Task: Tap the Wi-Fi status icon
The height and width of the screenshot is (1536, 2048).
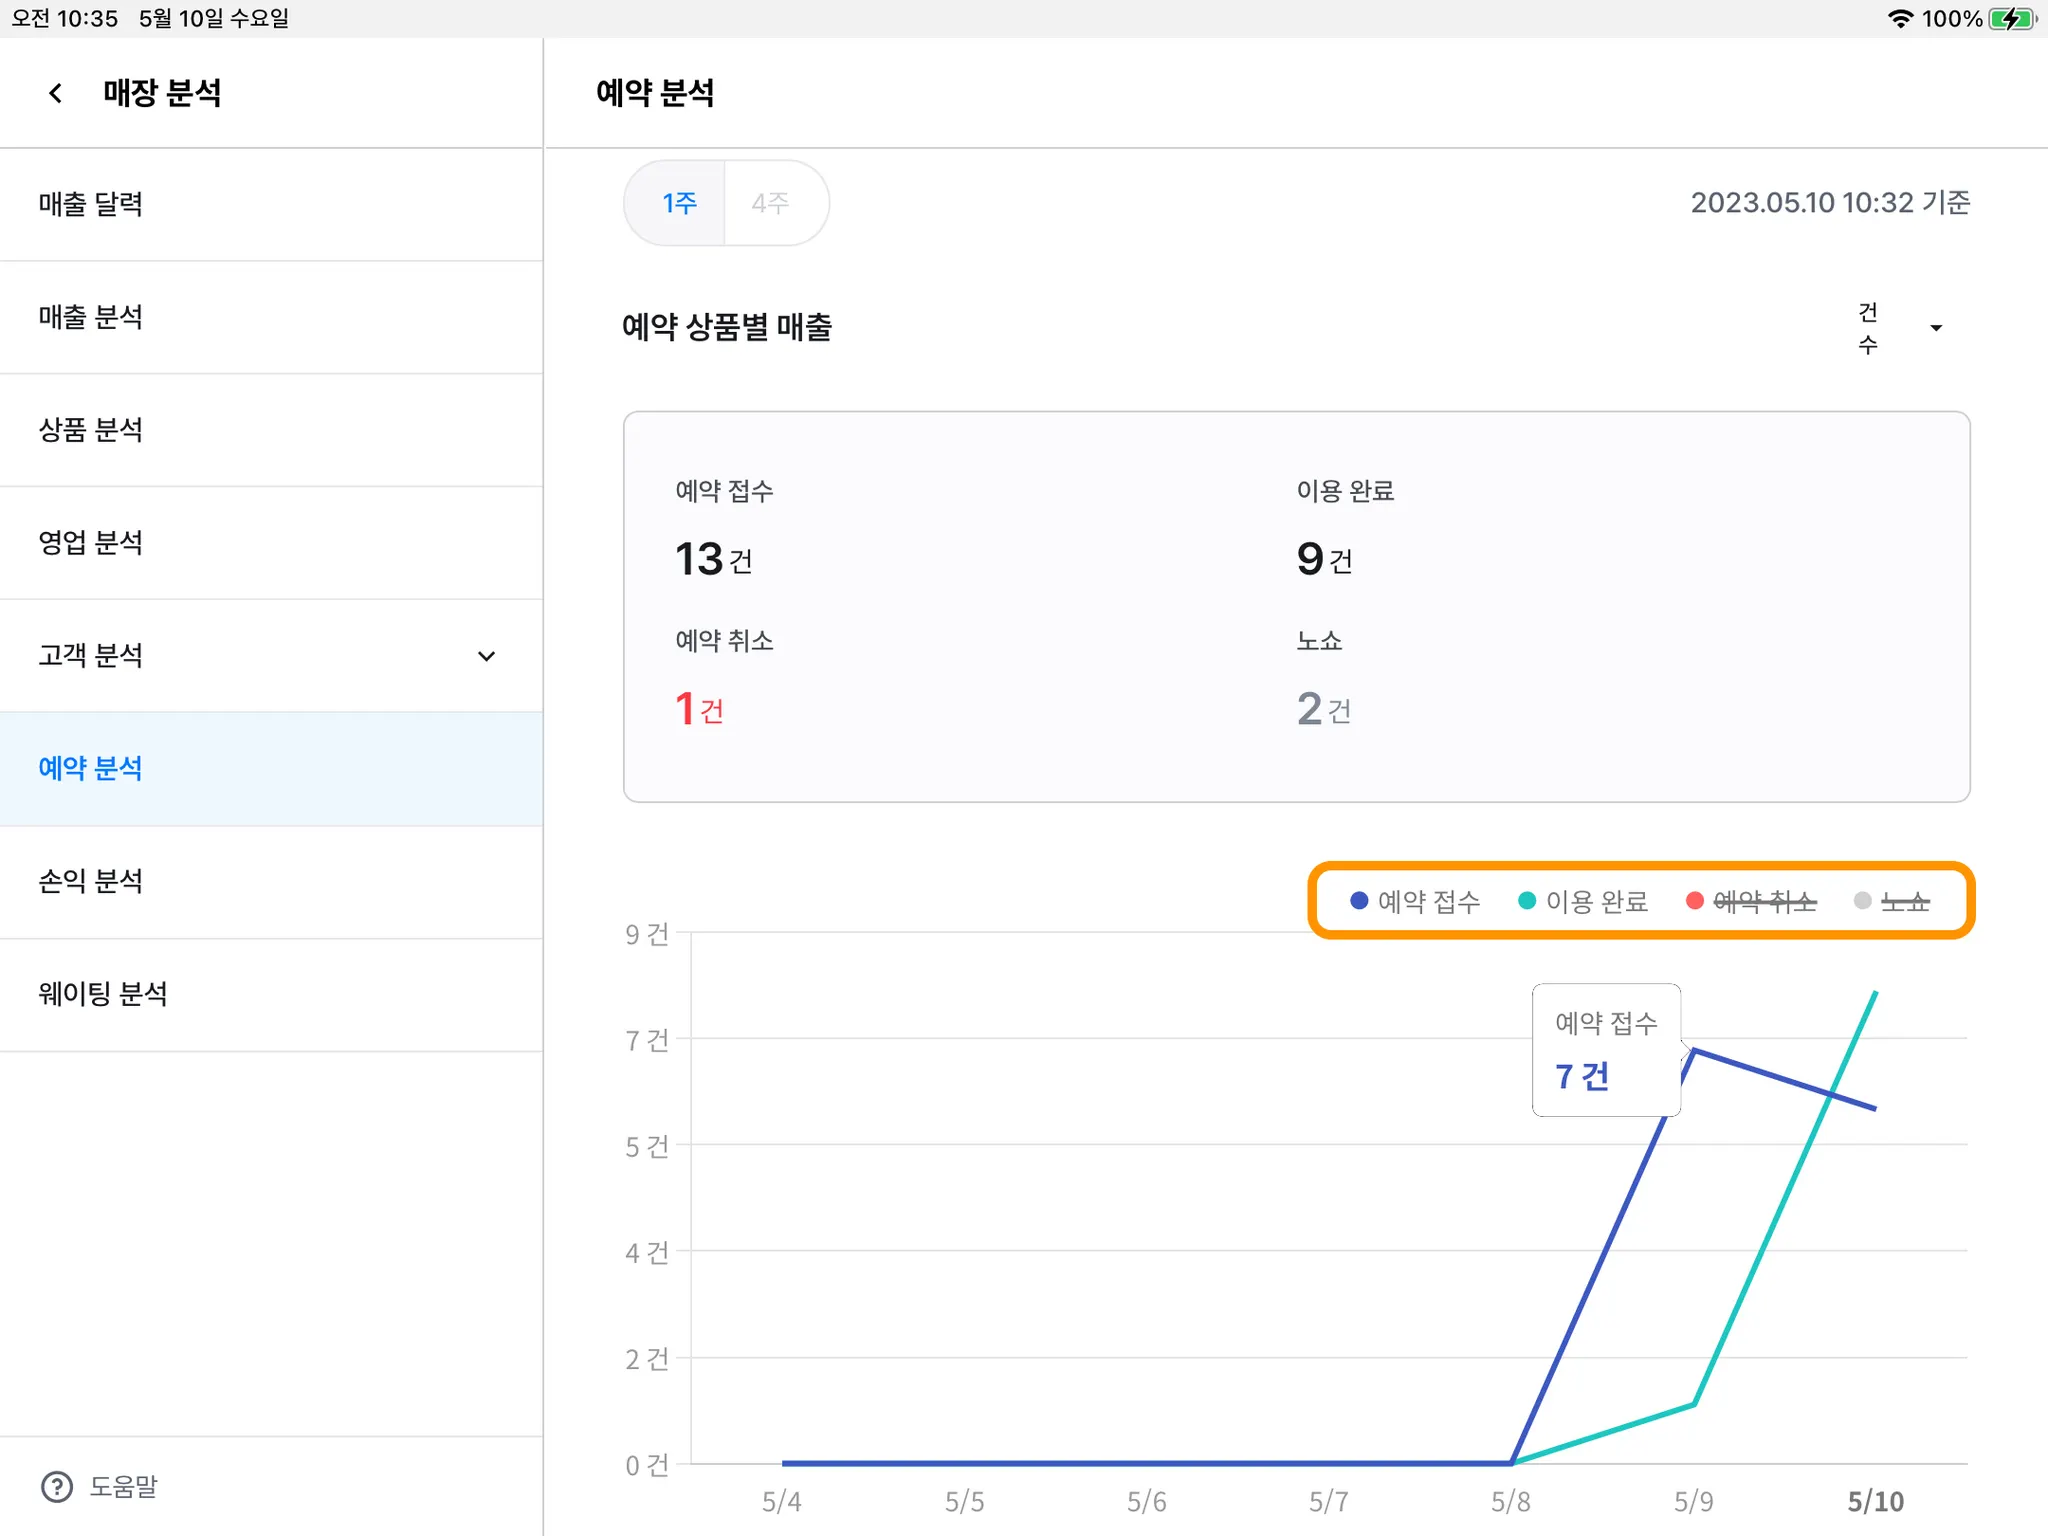Action: click(x=1899, y=18)
